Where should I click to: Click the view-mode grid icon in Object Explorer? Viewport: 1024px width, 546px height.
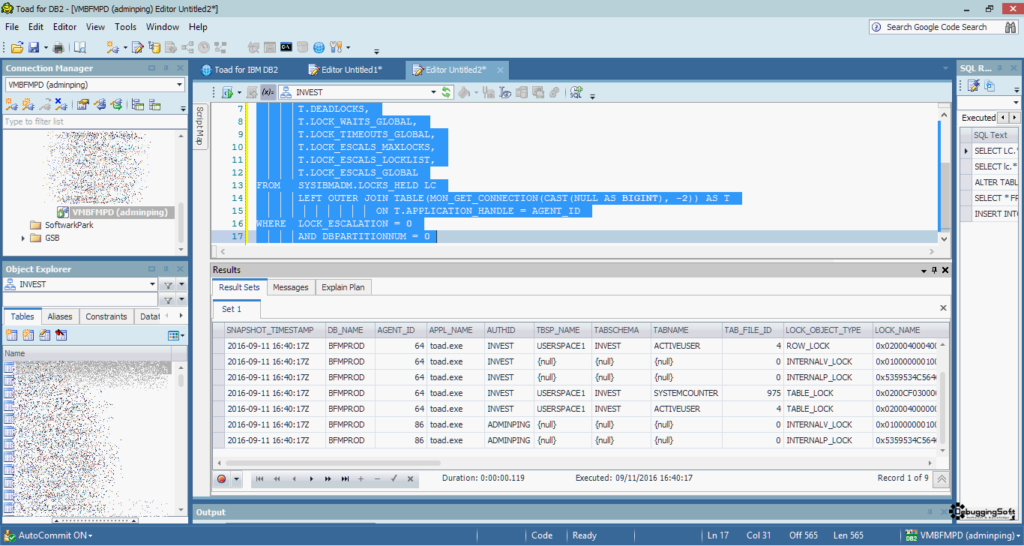pyautogui.click(x=173, y=335)
